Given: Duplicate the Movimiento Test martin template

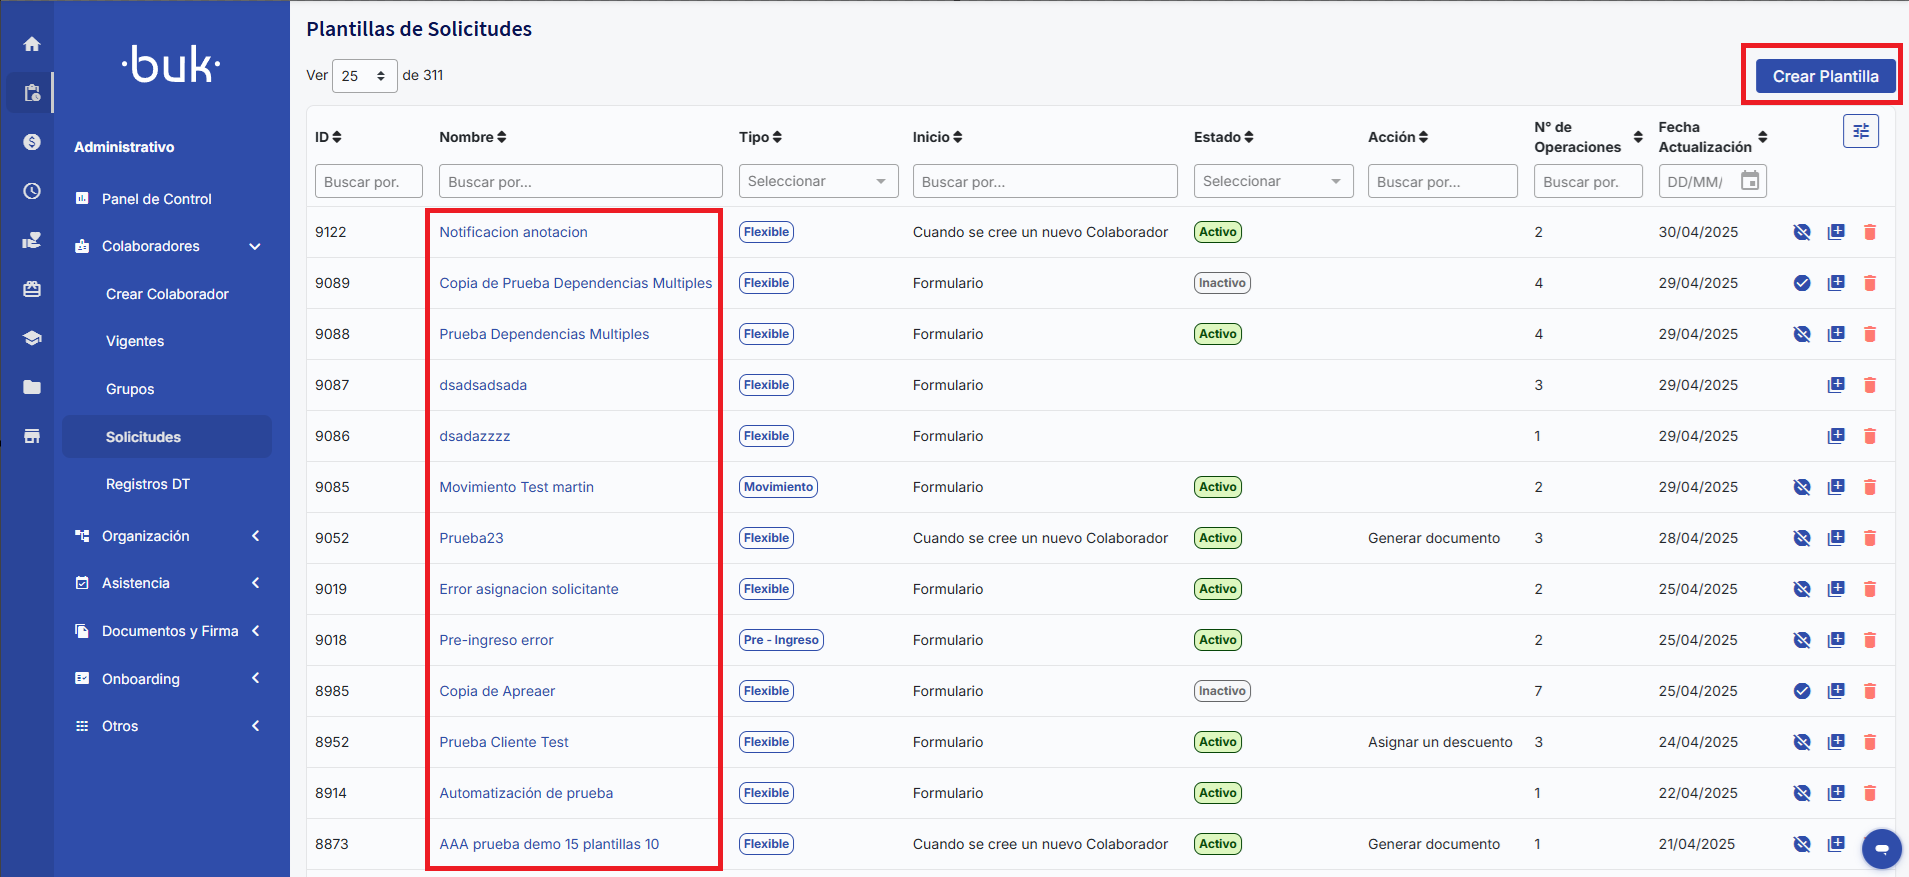Looking at the screenshot, I should [x=1836, y=487].
